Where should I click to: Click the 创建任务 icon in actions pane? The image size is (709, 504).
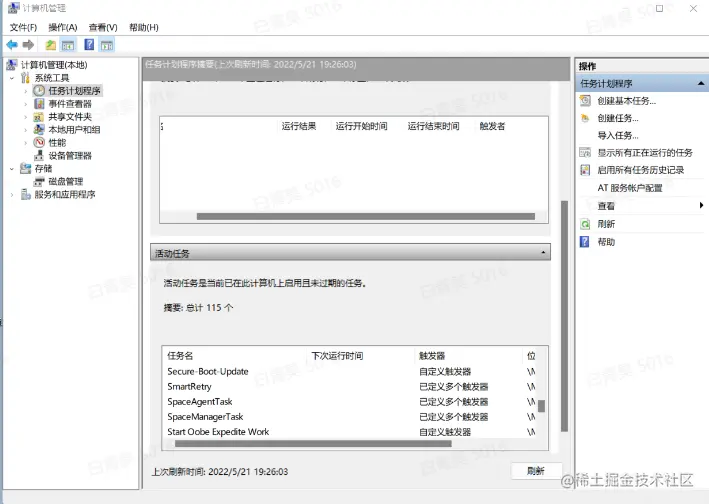coord(585,118)
